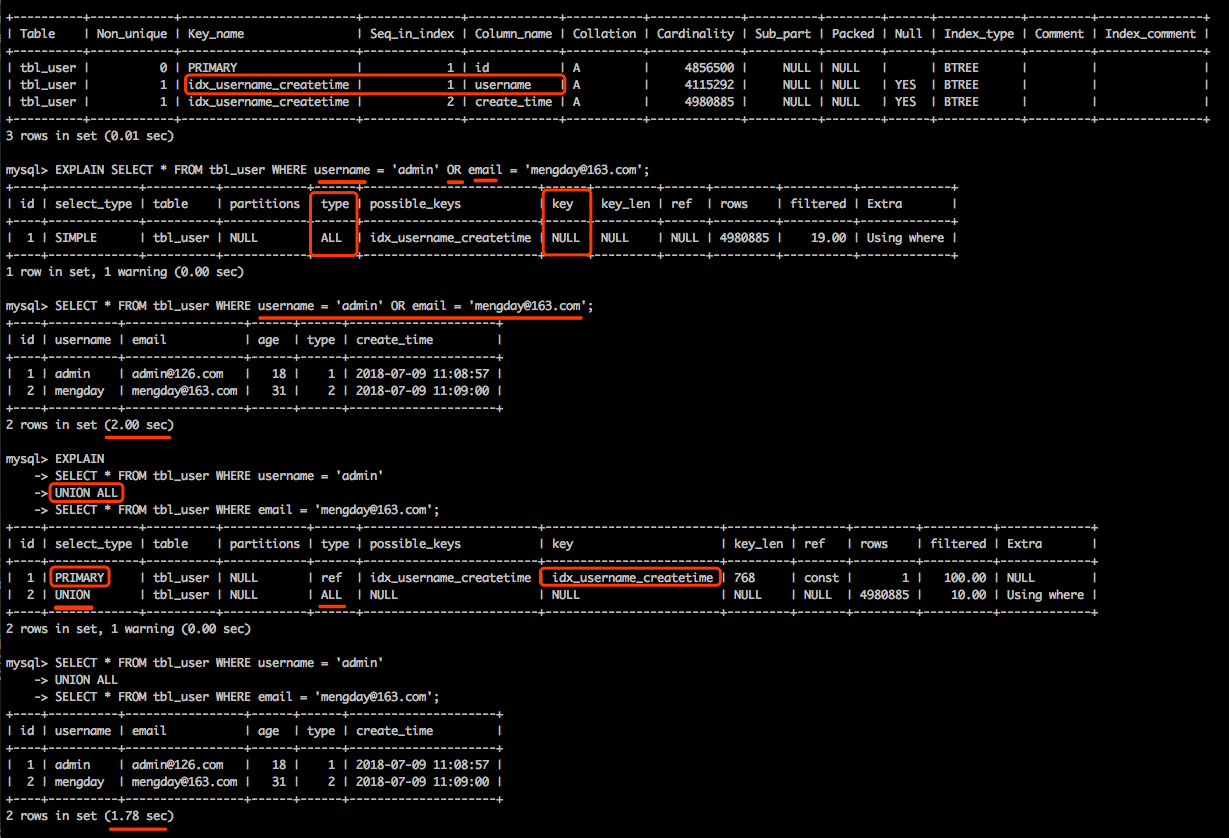This screenshot has height=838, width=1229.
Task: Click the boxed PRIMARY select_type value
Action: (79, 578)
